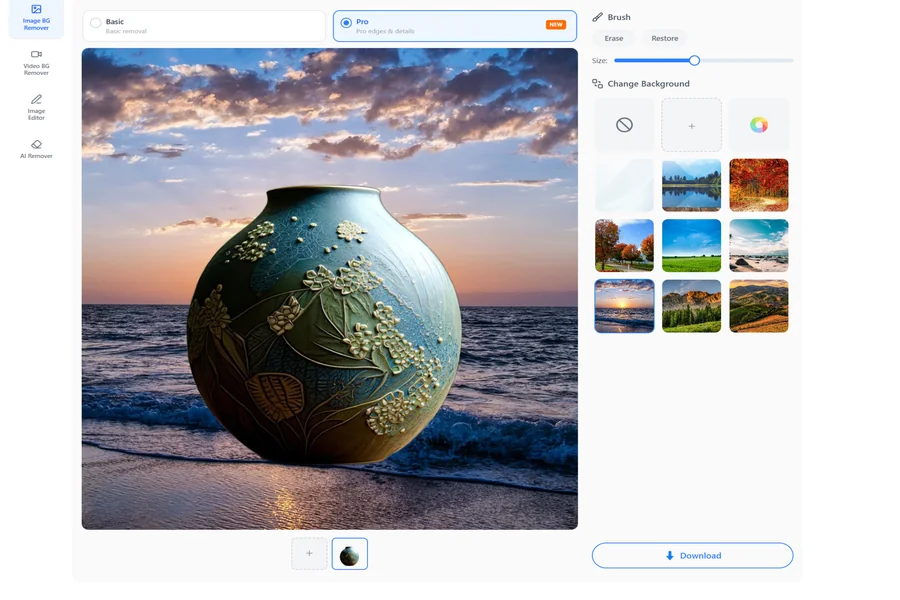The width and height of the screenshot is (900, 600).
Task: Click the plus tile to upload custom background
Action: [x=691, y=125]
